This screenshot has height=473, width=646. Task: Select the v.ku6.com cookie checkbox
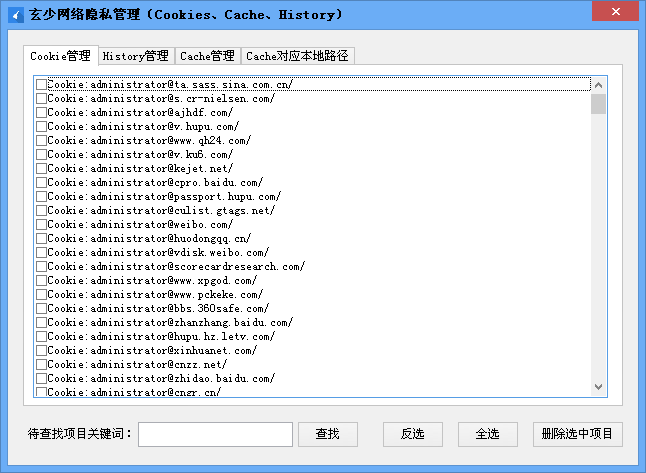[x=41, y=155]
